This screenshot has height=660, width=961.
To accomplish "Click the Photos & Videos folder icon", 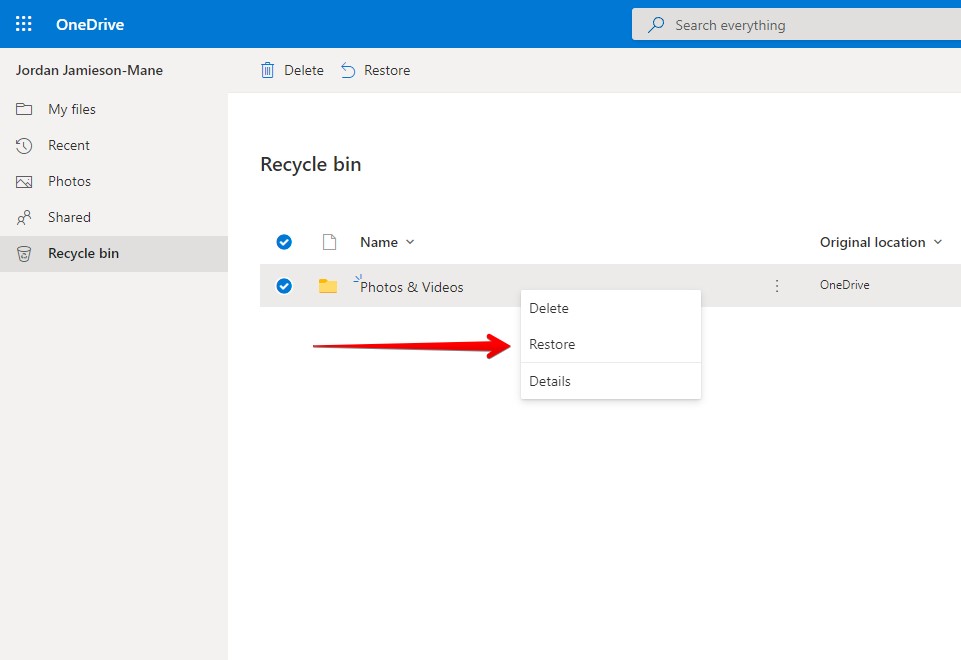I will click(327, 285).
